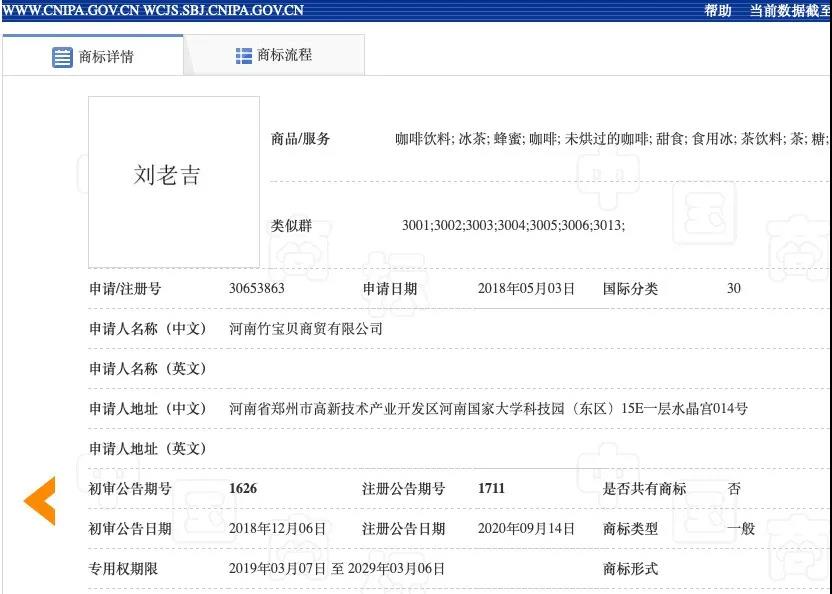Click the WCJS.SBJ.CNIPA.GOV.CN header text
This screenshot has height=594, width=832.
(x=223, y=11)
